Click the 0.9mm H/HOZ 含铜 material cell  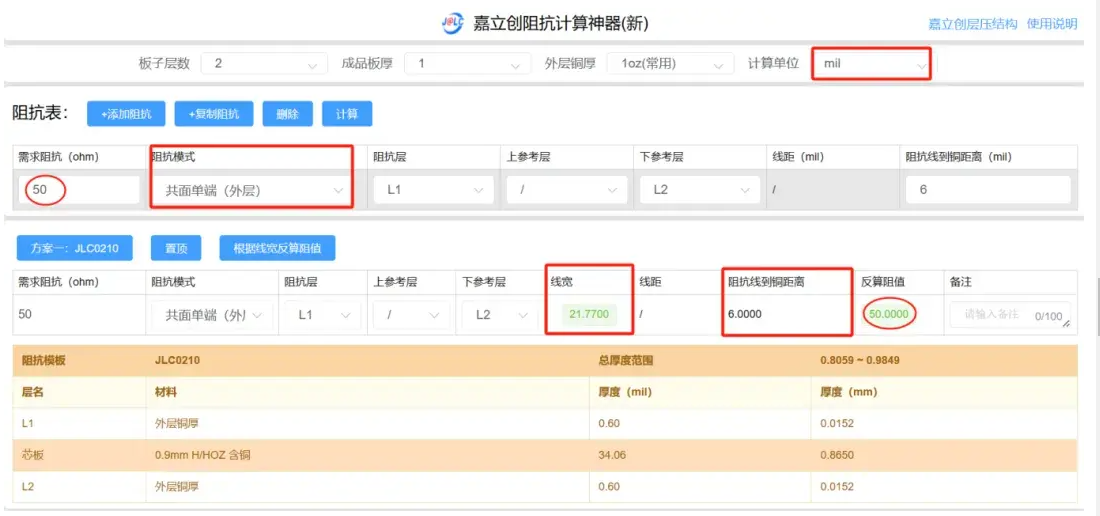tap(203, 456)
